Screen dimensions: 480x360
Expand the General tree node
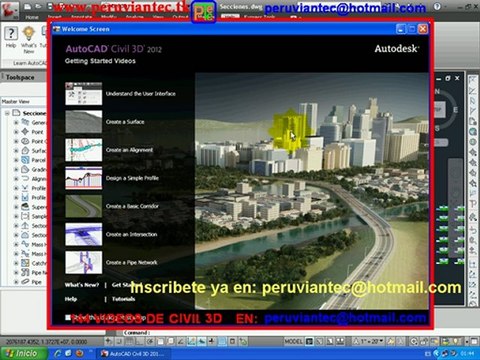point(16,122)
